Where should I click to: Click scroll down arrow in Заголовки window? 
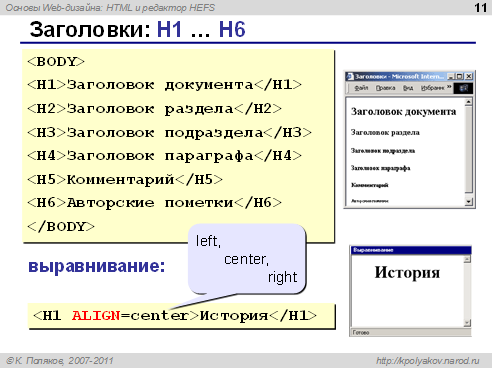[x=469, y=201]
